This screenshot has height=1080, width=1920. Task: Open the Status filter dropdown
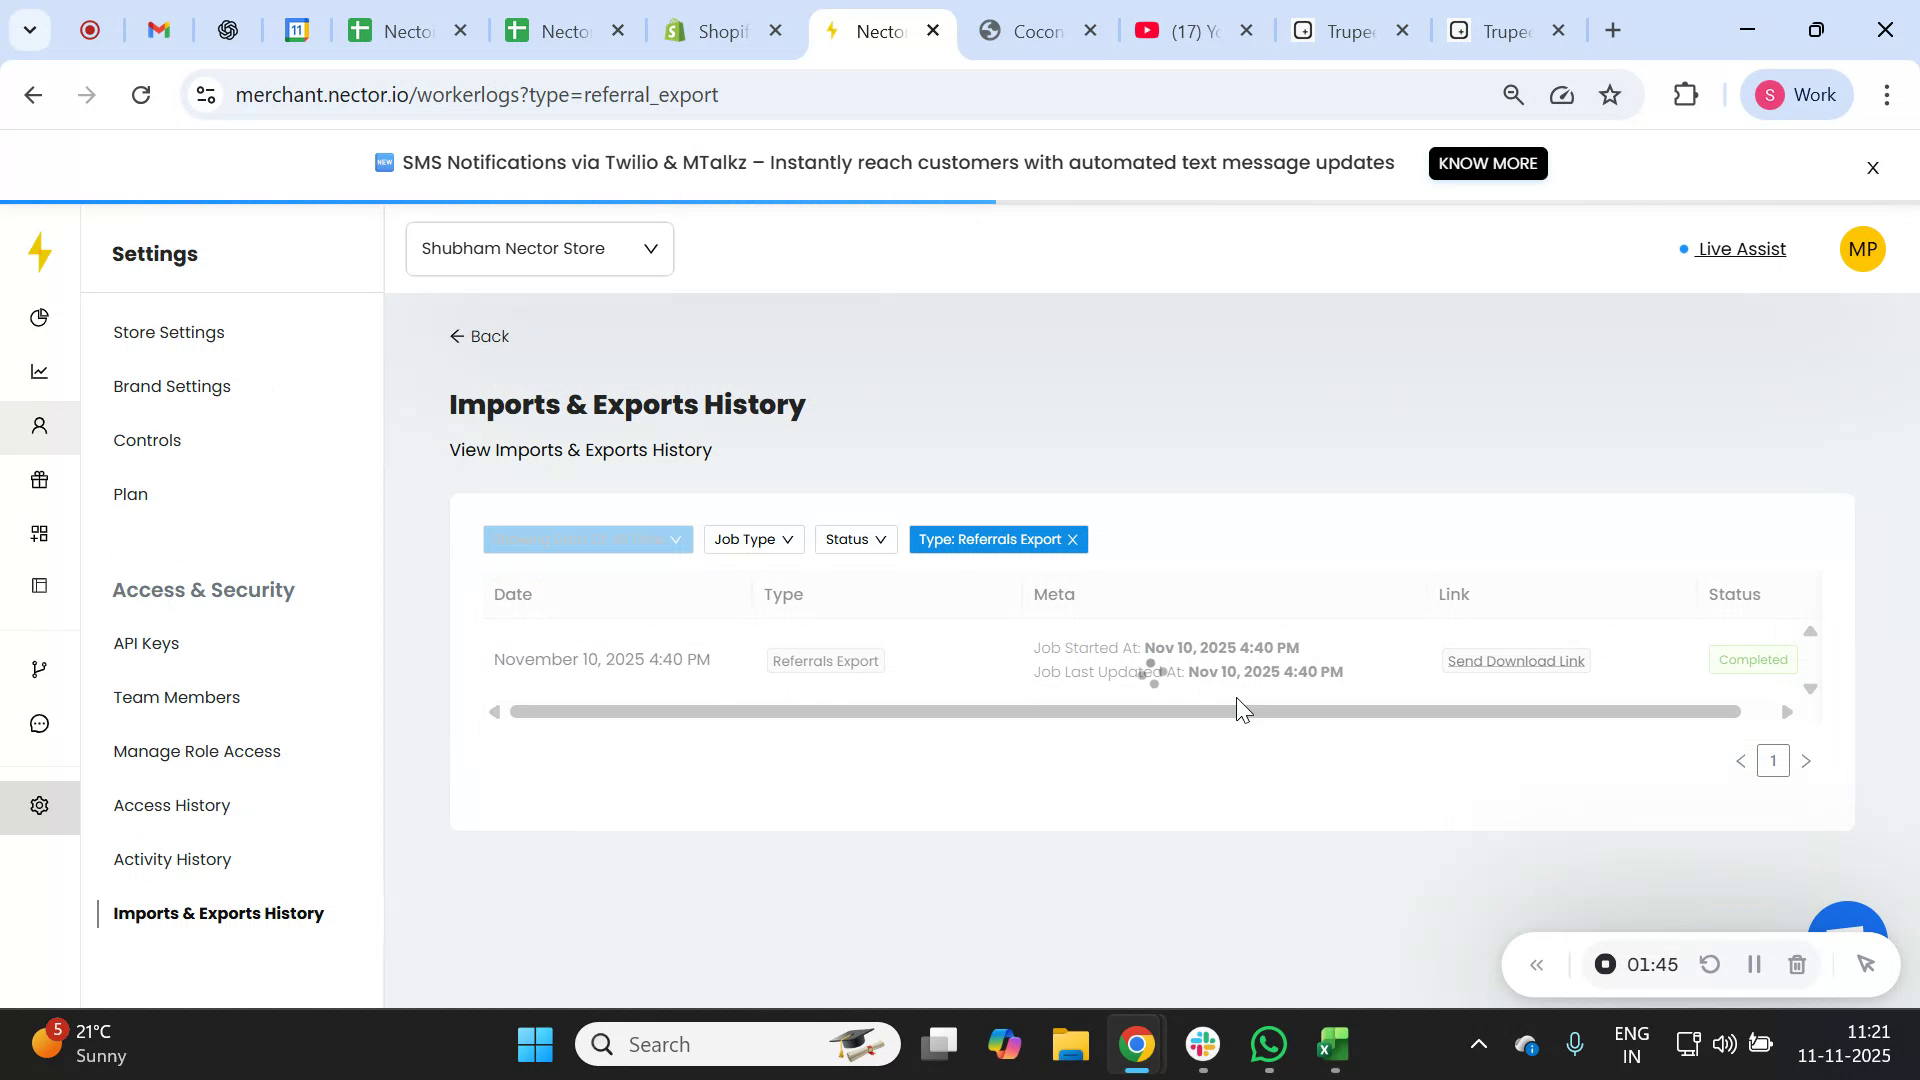click(855, 539)
